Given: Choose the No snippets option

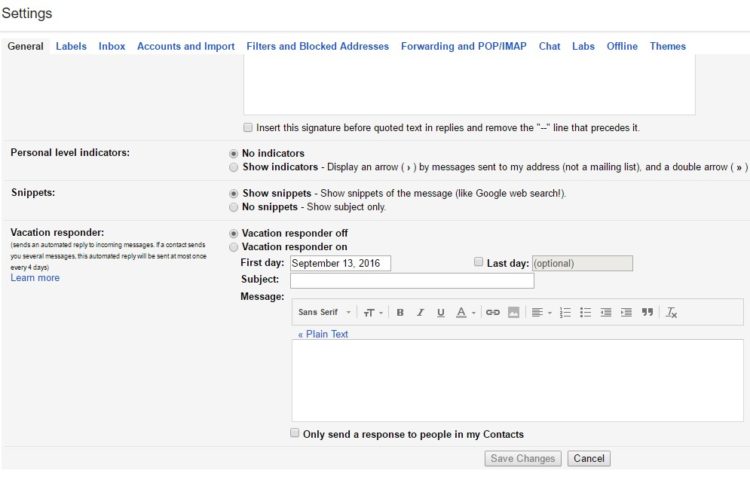Looking at the screenshot, I should point(234,207).
